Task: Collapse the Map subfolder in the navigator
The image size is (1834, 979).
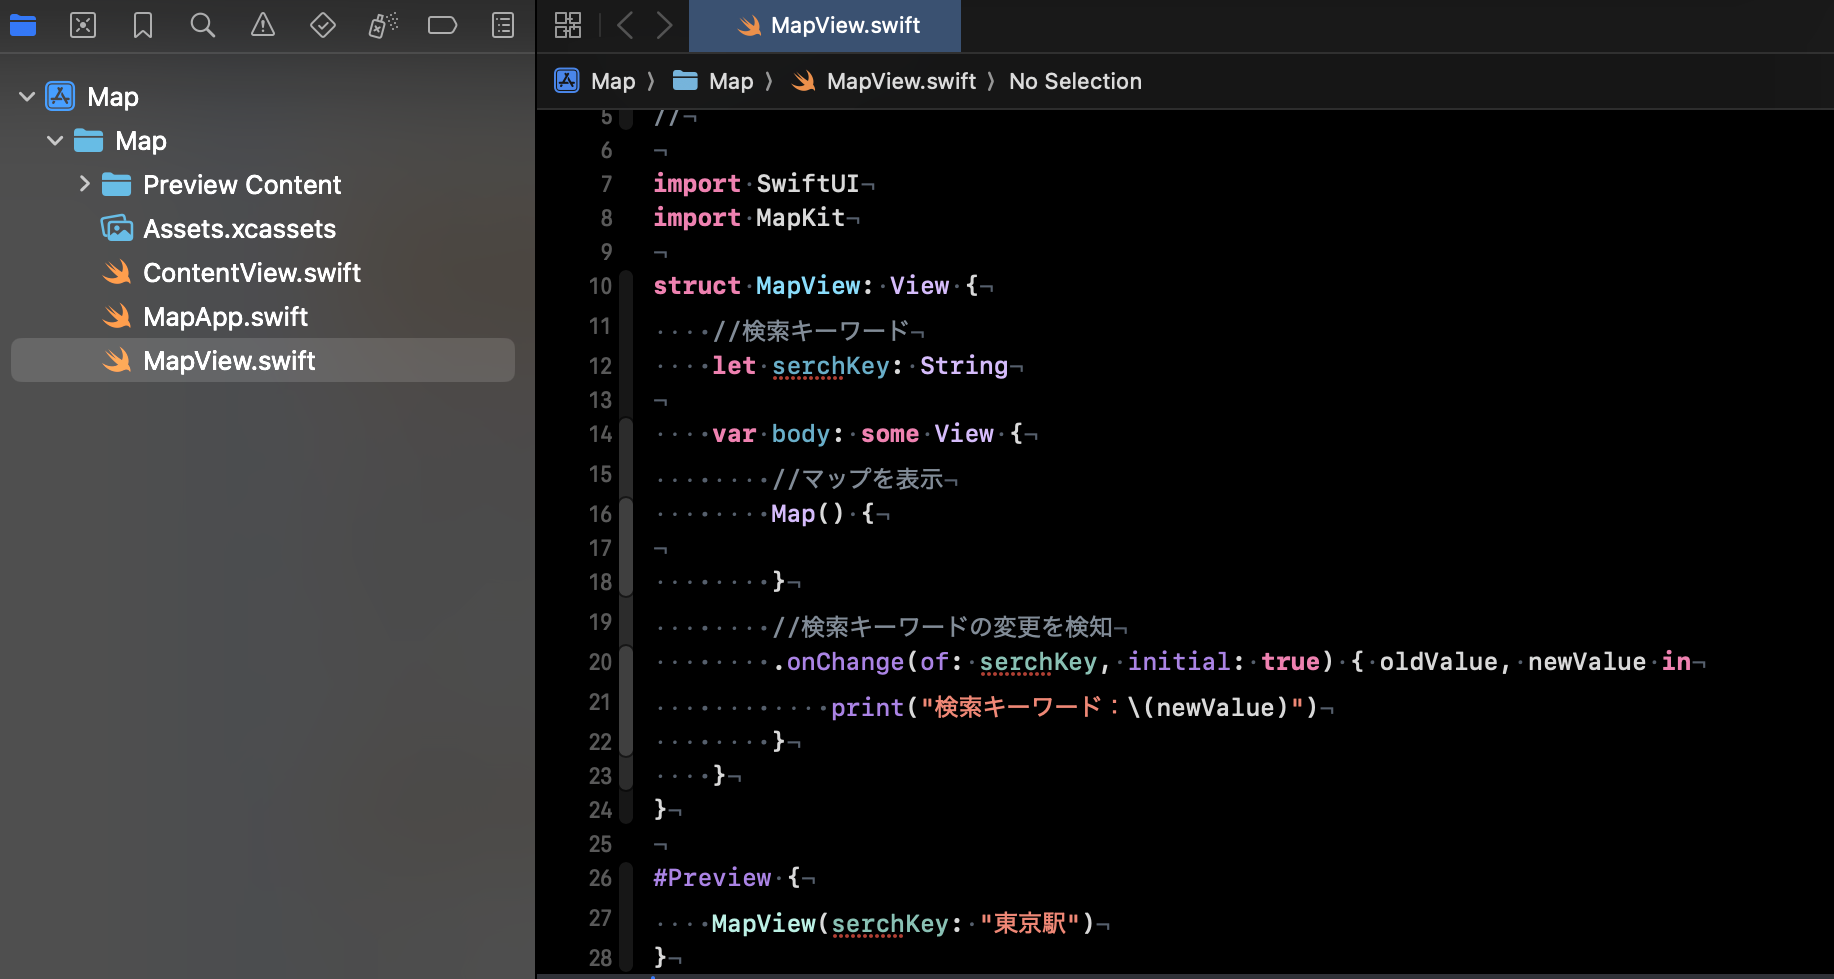Action: pos(55,140)
